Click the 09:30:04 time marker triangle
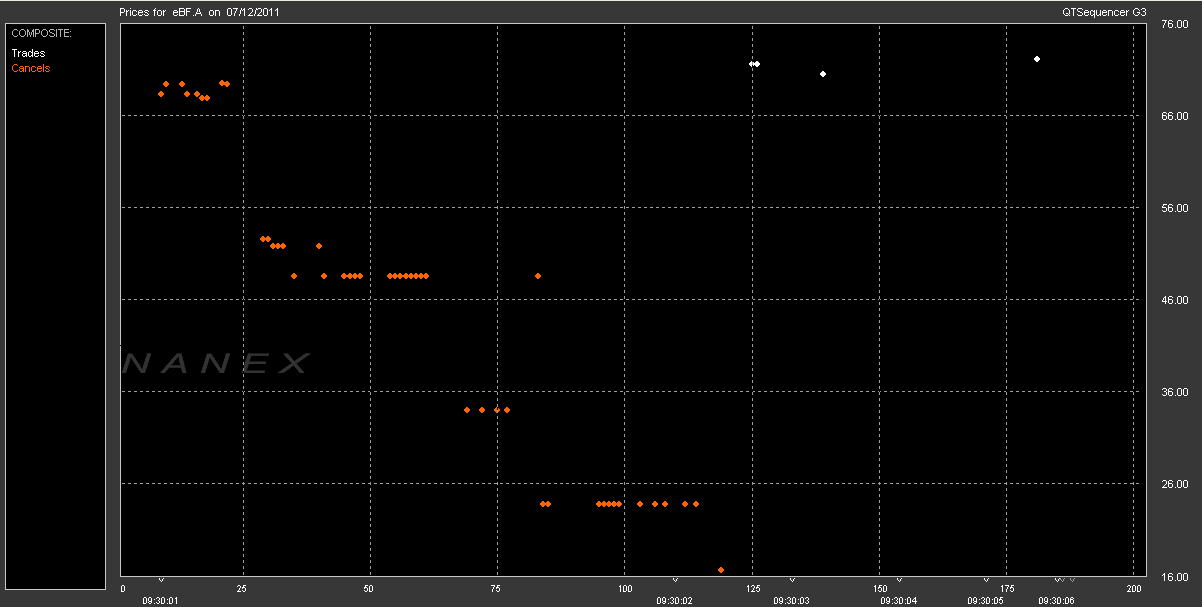This screenshot has height=607, width=1202. (x=899, y=579)
